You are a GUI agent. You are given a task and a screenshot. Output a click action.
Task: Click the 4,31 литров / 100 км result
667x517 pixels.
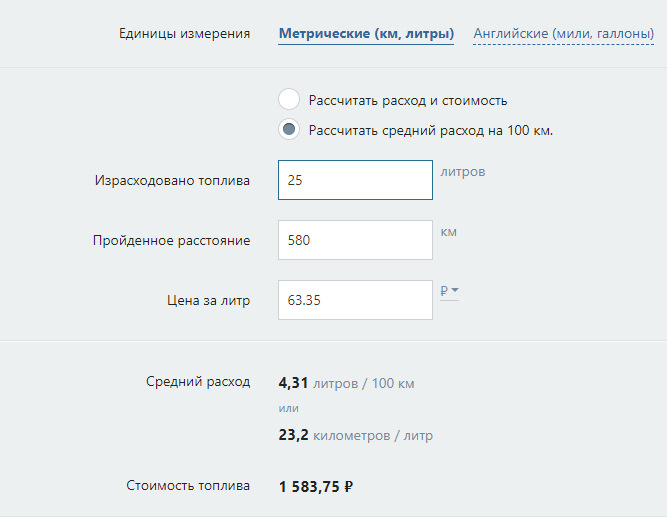[x=346, y=383]
